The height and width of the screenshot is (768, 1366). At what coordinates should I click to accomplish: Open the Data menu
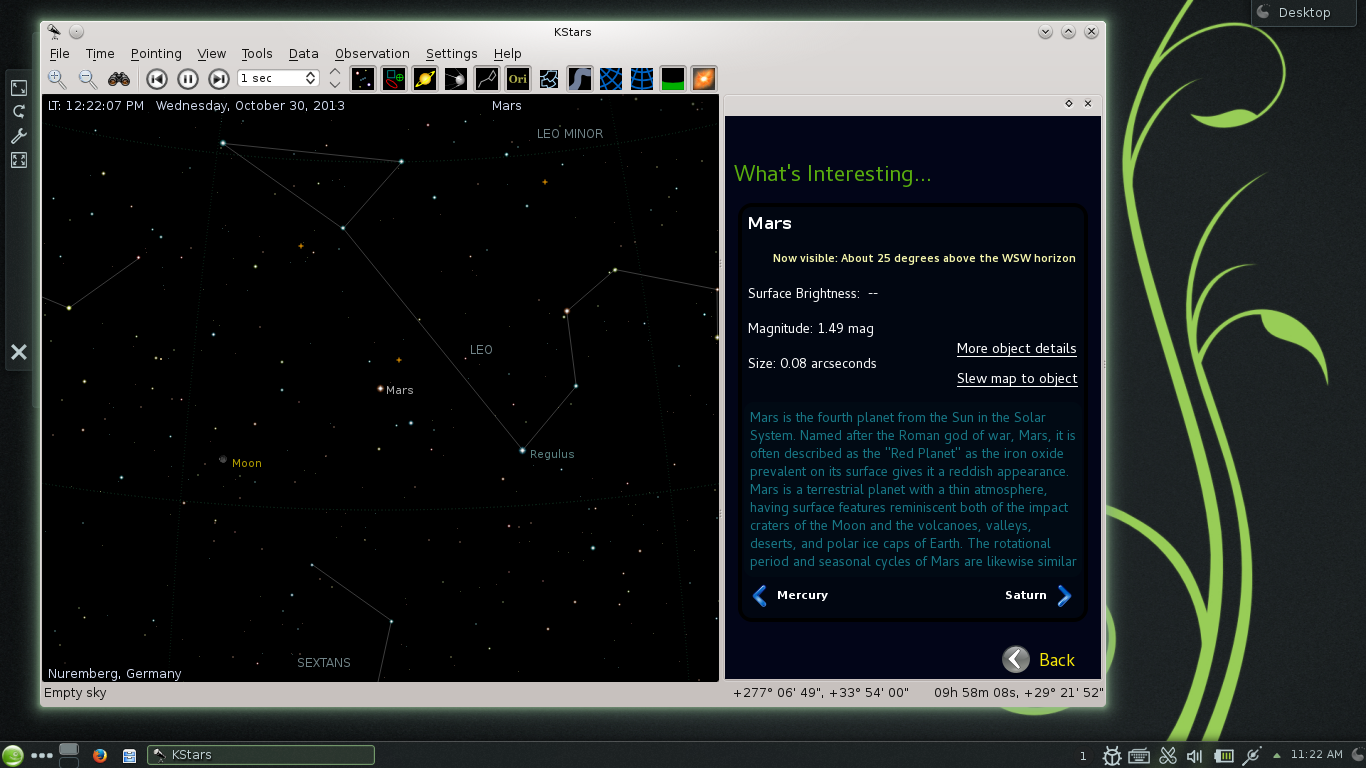coord(304,54)
